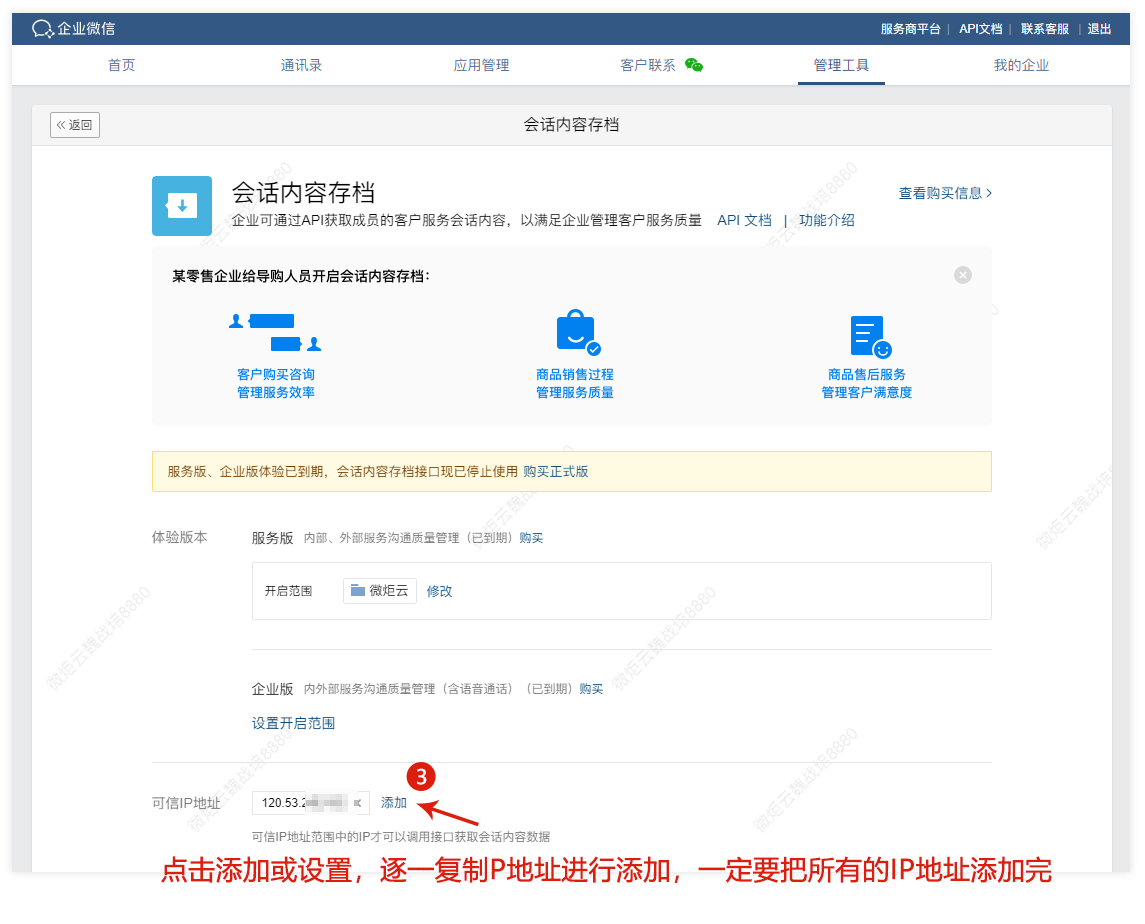Open the 首页 tab

(x=121, y=65)
